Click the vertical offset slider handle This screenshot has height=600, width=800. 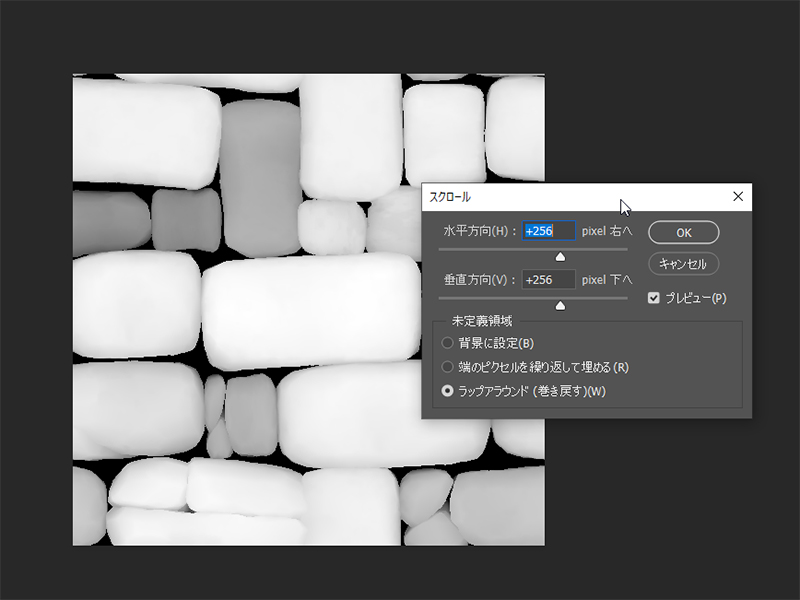click(560, 305)
